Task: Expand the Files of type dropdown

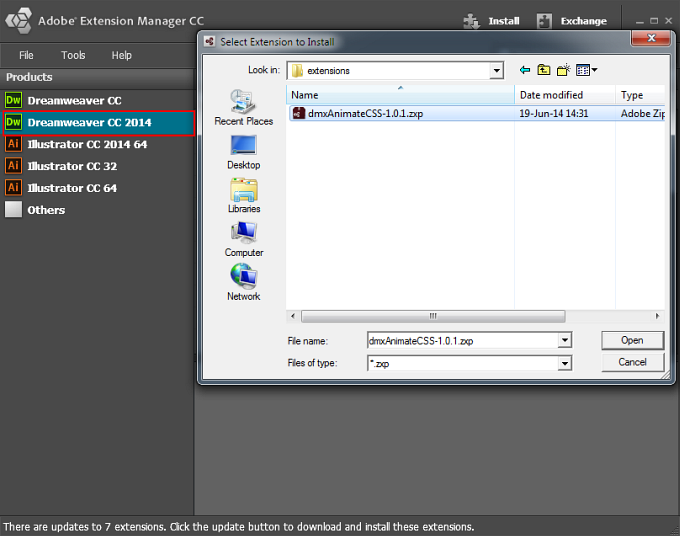Action: coord(565,363)
